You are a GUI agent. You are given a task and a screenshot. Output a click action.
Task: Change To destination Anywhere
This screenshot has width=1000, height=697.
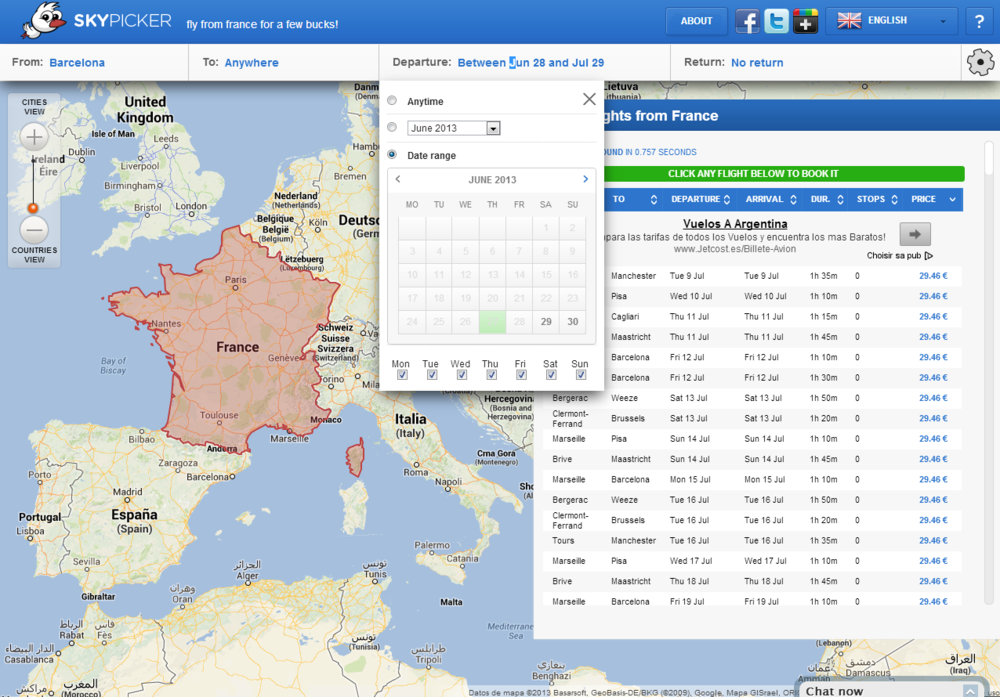click(251, 62)
